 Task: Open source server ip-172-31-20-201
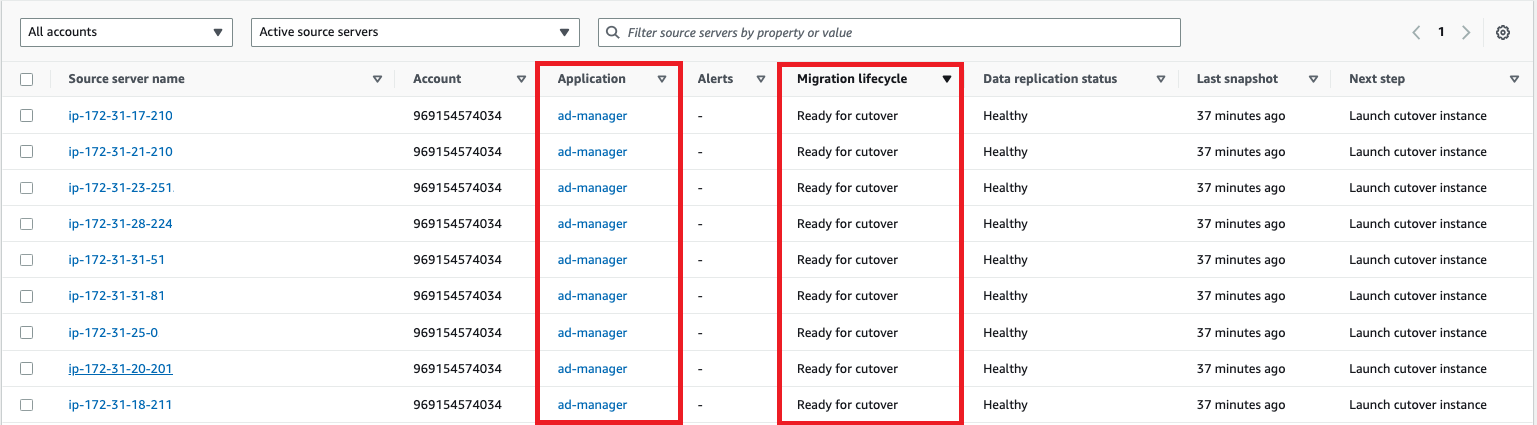point(120,368)
